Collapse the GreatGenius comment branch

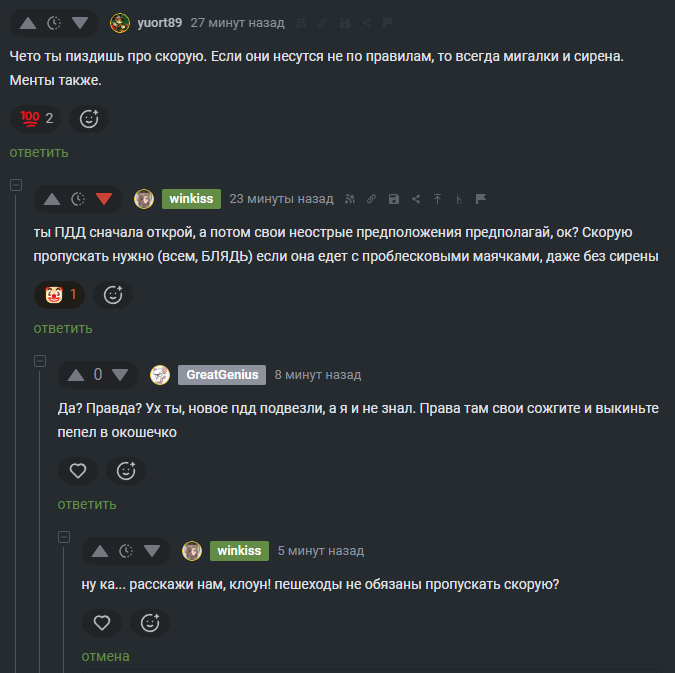pos(40,361)
